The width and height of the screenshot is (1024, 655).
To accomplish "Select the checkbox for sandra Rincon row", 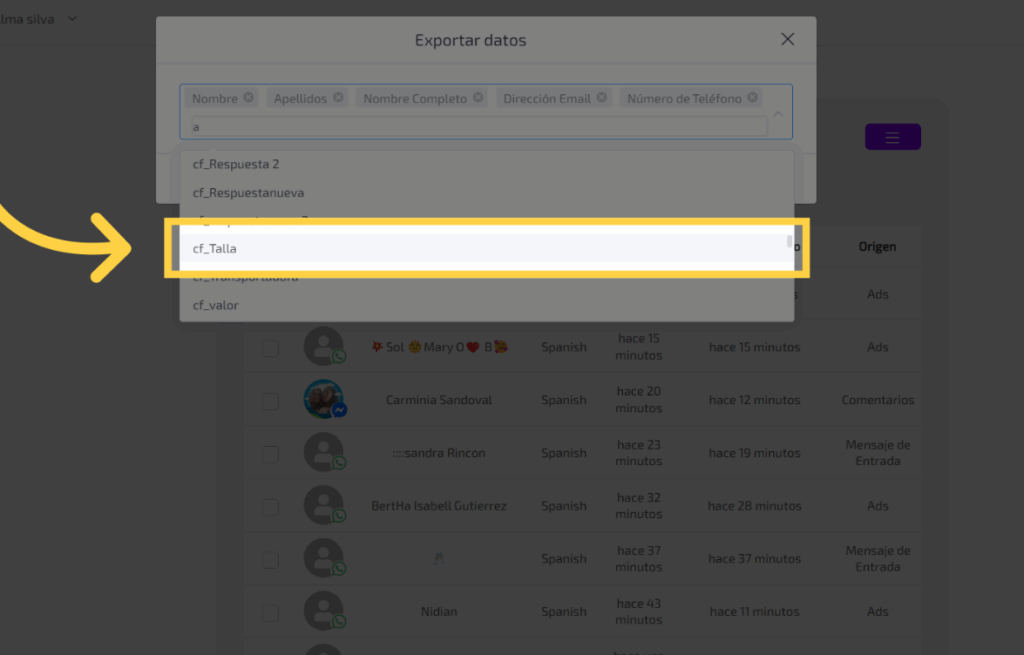I will tap(270, 453).
